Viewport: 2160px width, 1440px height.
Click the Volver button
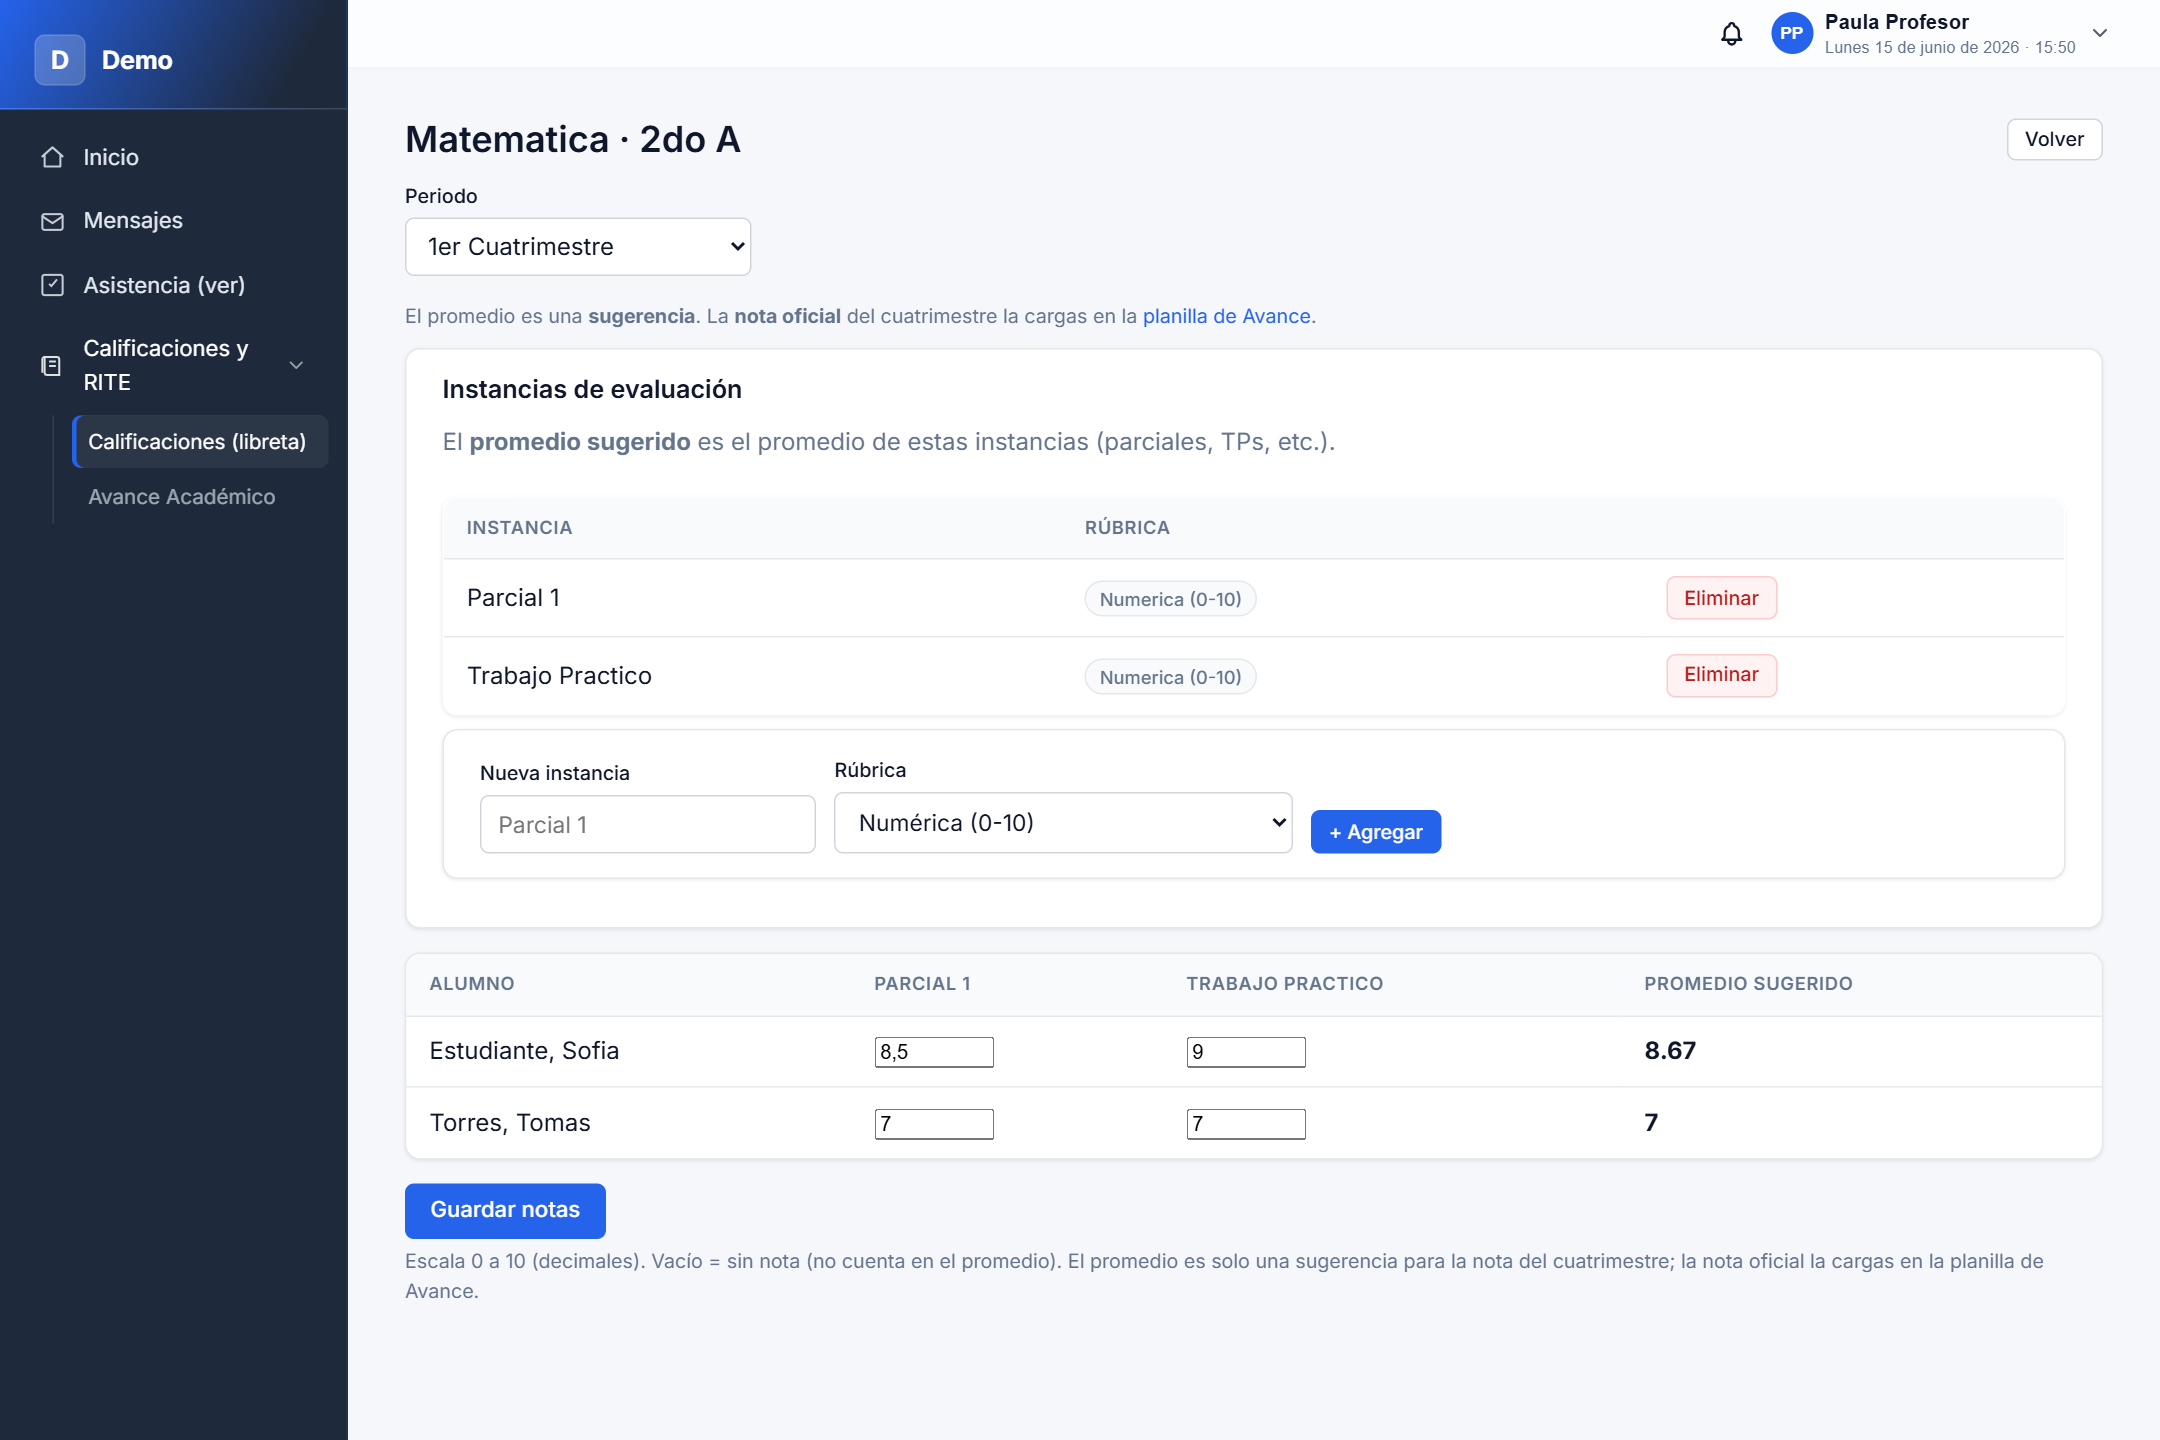coord(2054,139)
